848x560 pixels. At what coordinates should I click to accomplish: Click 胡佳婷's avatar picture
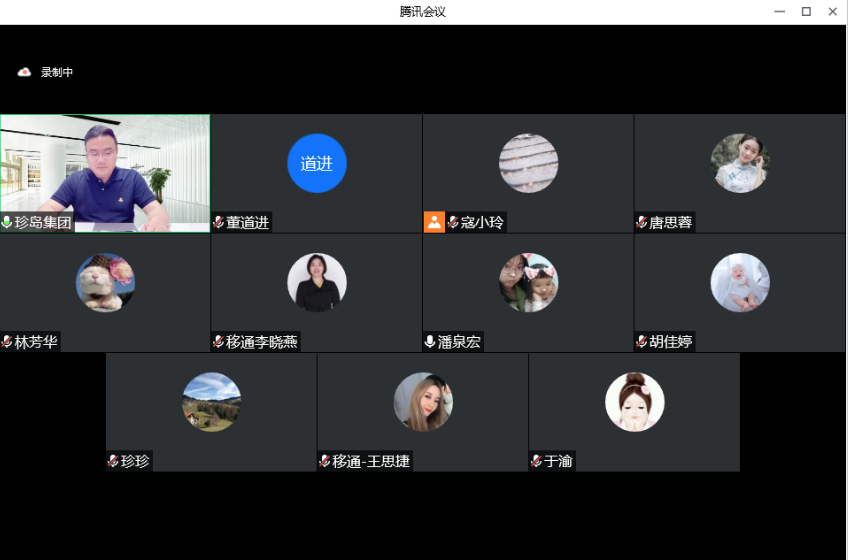(x=740, y=283)
